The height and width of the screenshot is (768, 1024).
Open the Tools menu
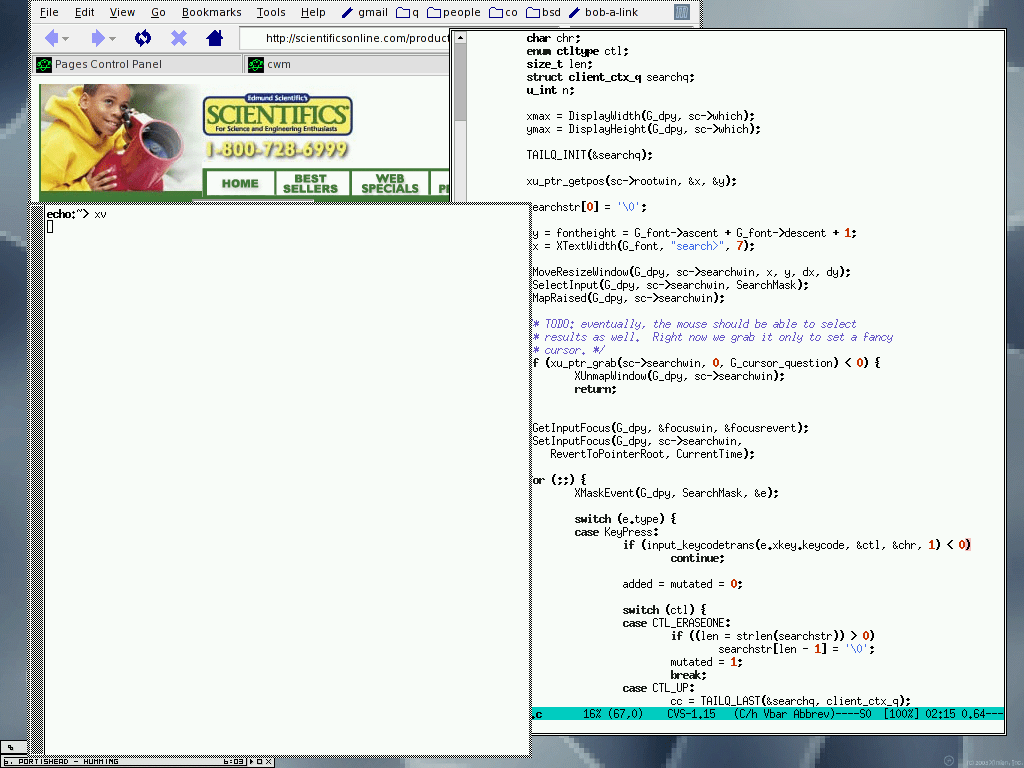[270, 13]
